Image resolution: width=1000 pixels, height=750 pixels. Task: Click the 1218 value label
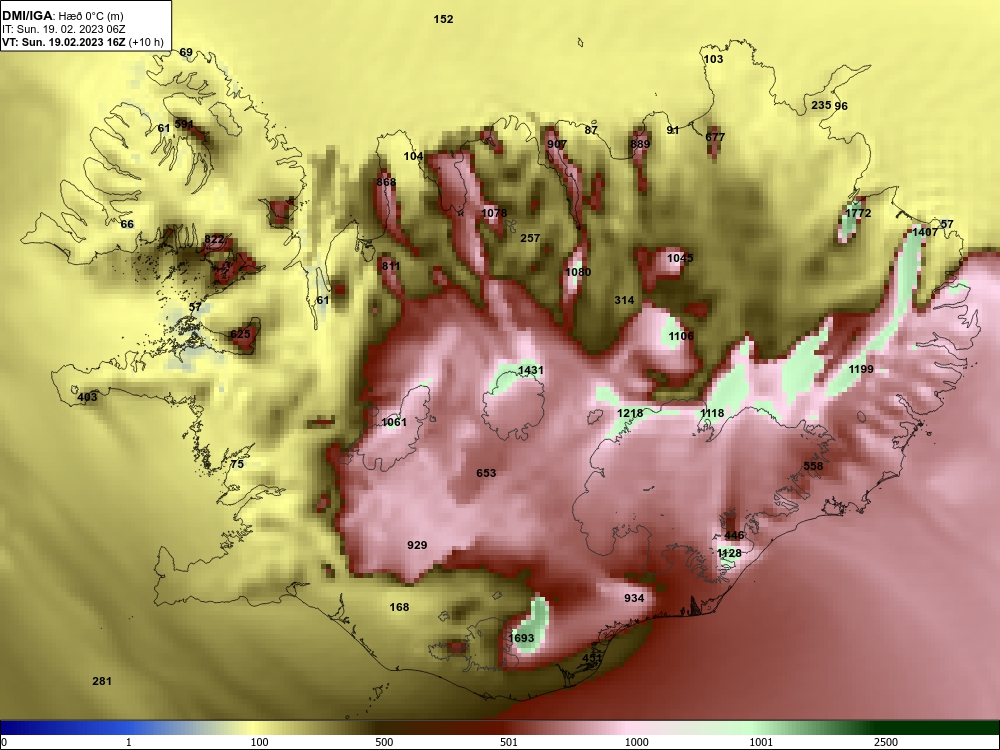pyautogui.click(x=630, y=413)
